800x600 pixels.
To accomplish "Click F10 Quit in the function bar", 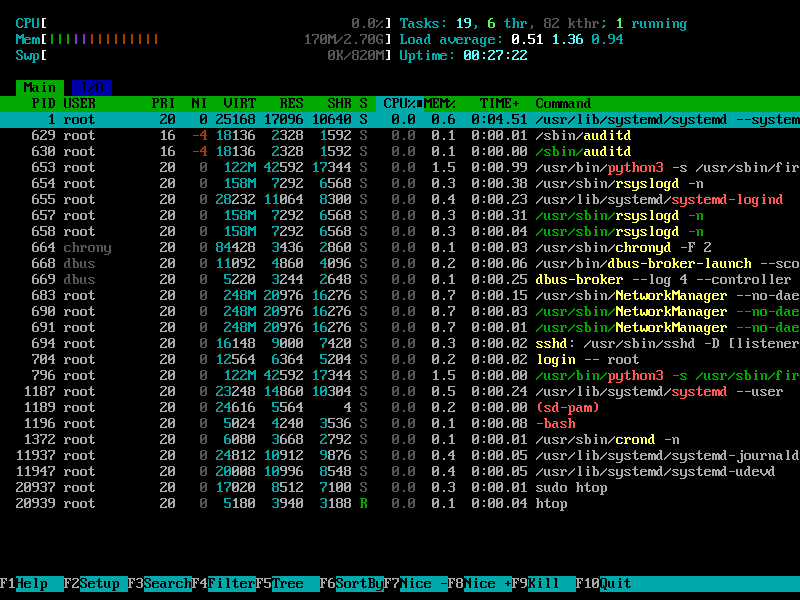I will point(604,584).
